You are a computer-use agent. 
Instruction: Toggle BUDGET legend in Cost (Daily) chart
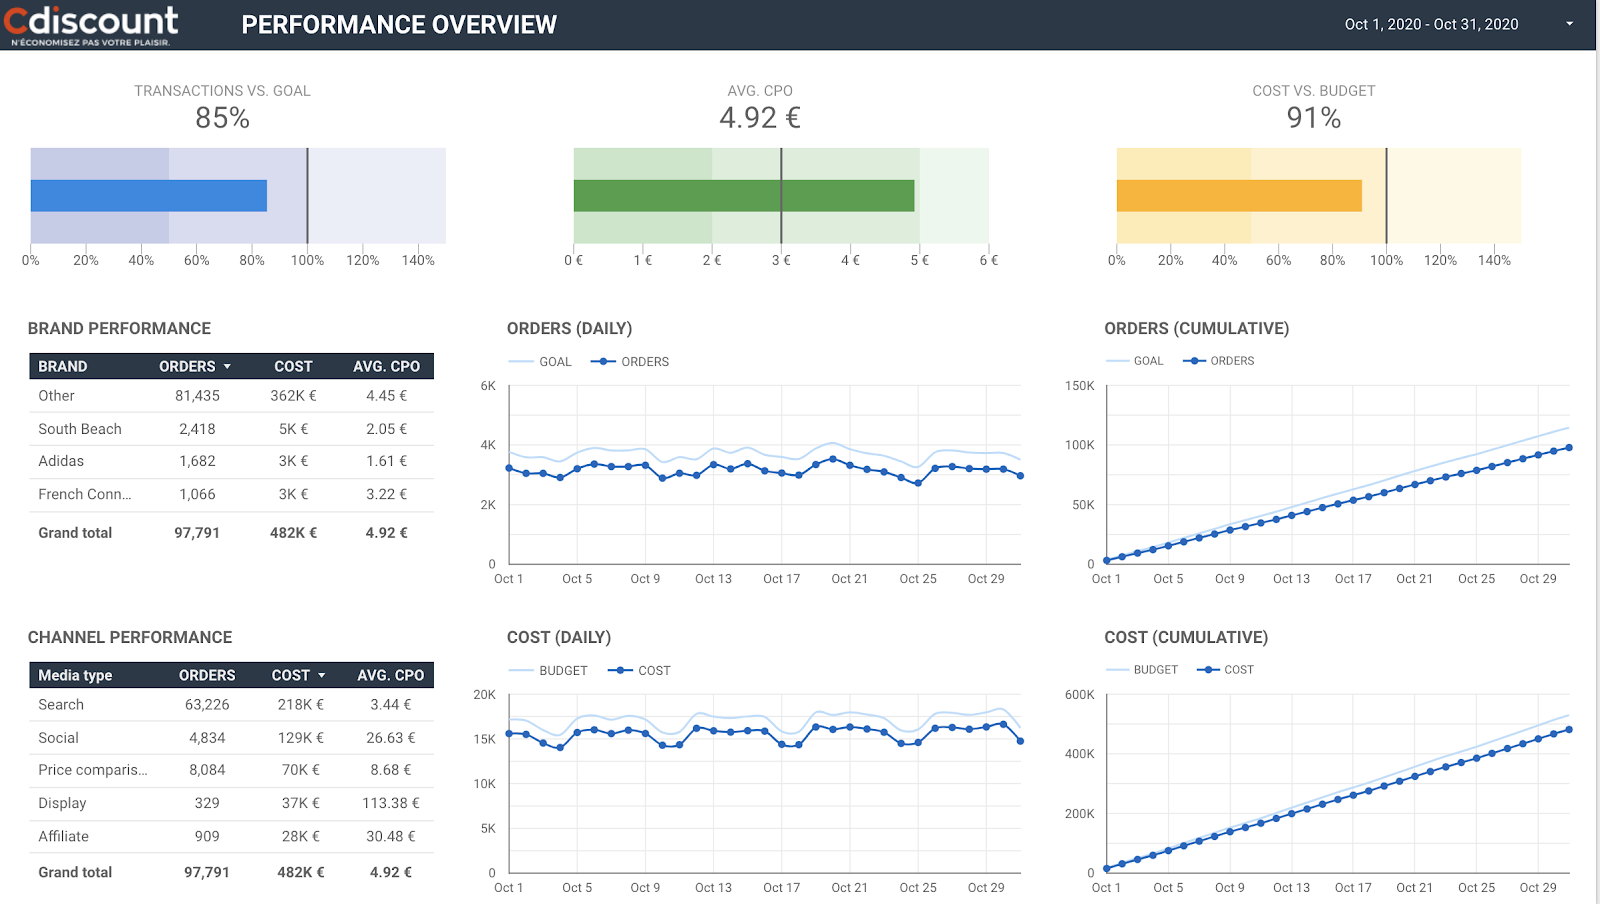coord(548,670)
